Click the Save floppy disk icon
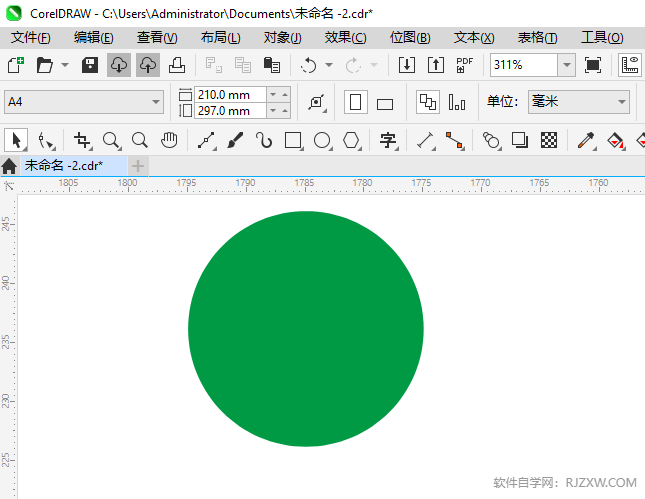The width and height of the screenshot is (645, 499). point(90,65)
